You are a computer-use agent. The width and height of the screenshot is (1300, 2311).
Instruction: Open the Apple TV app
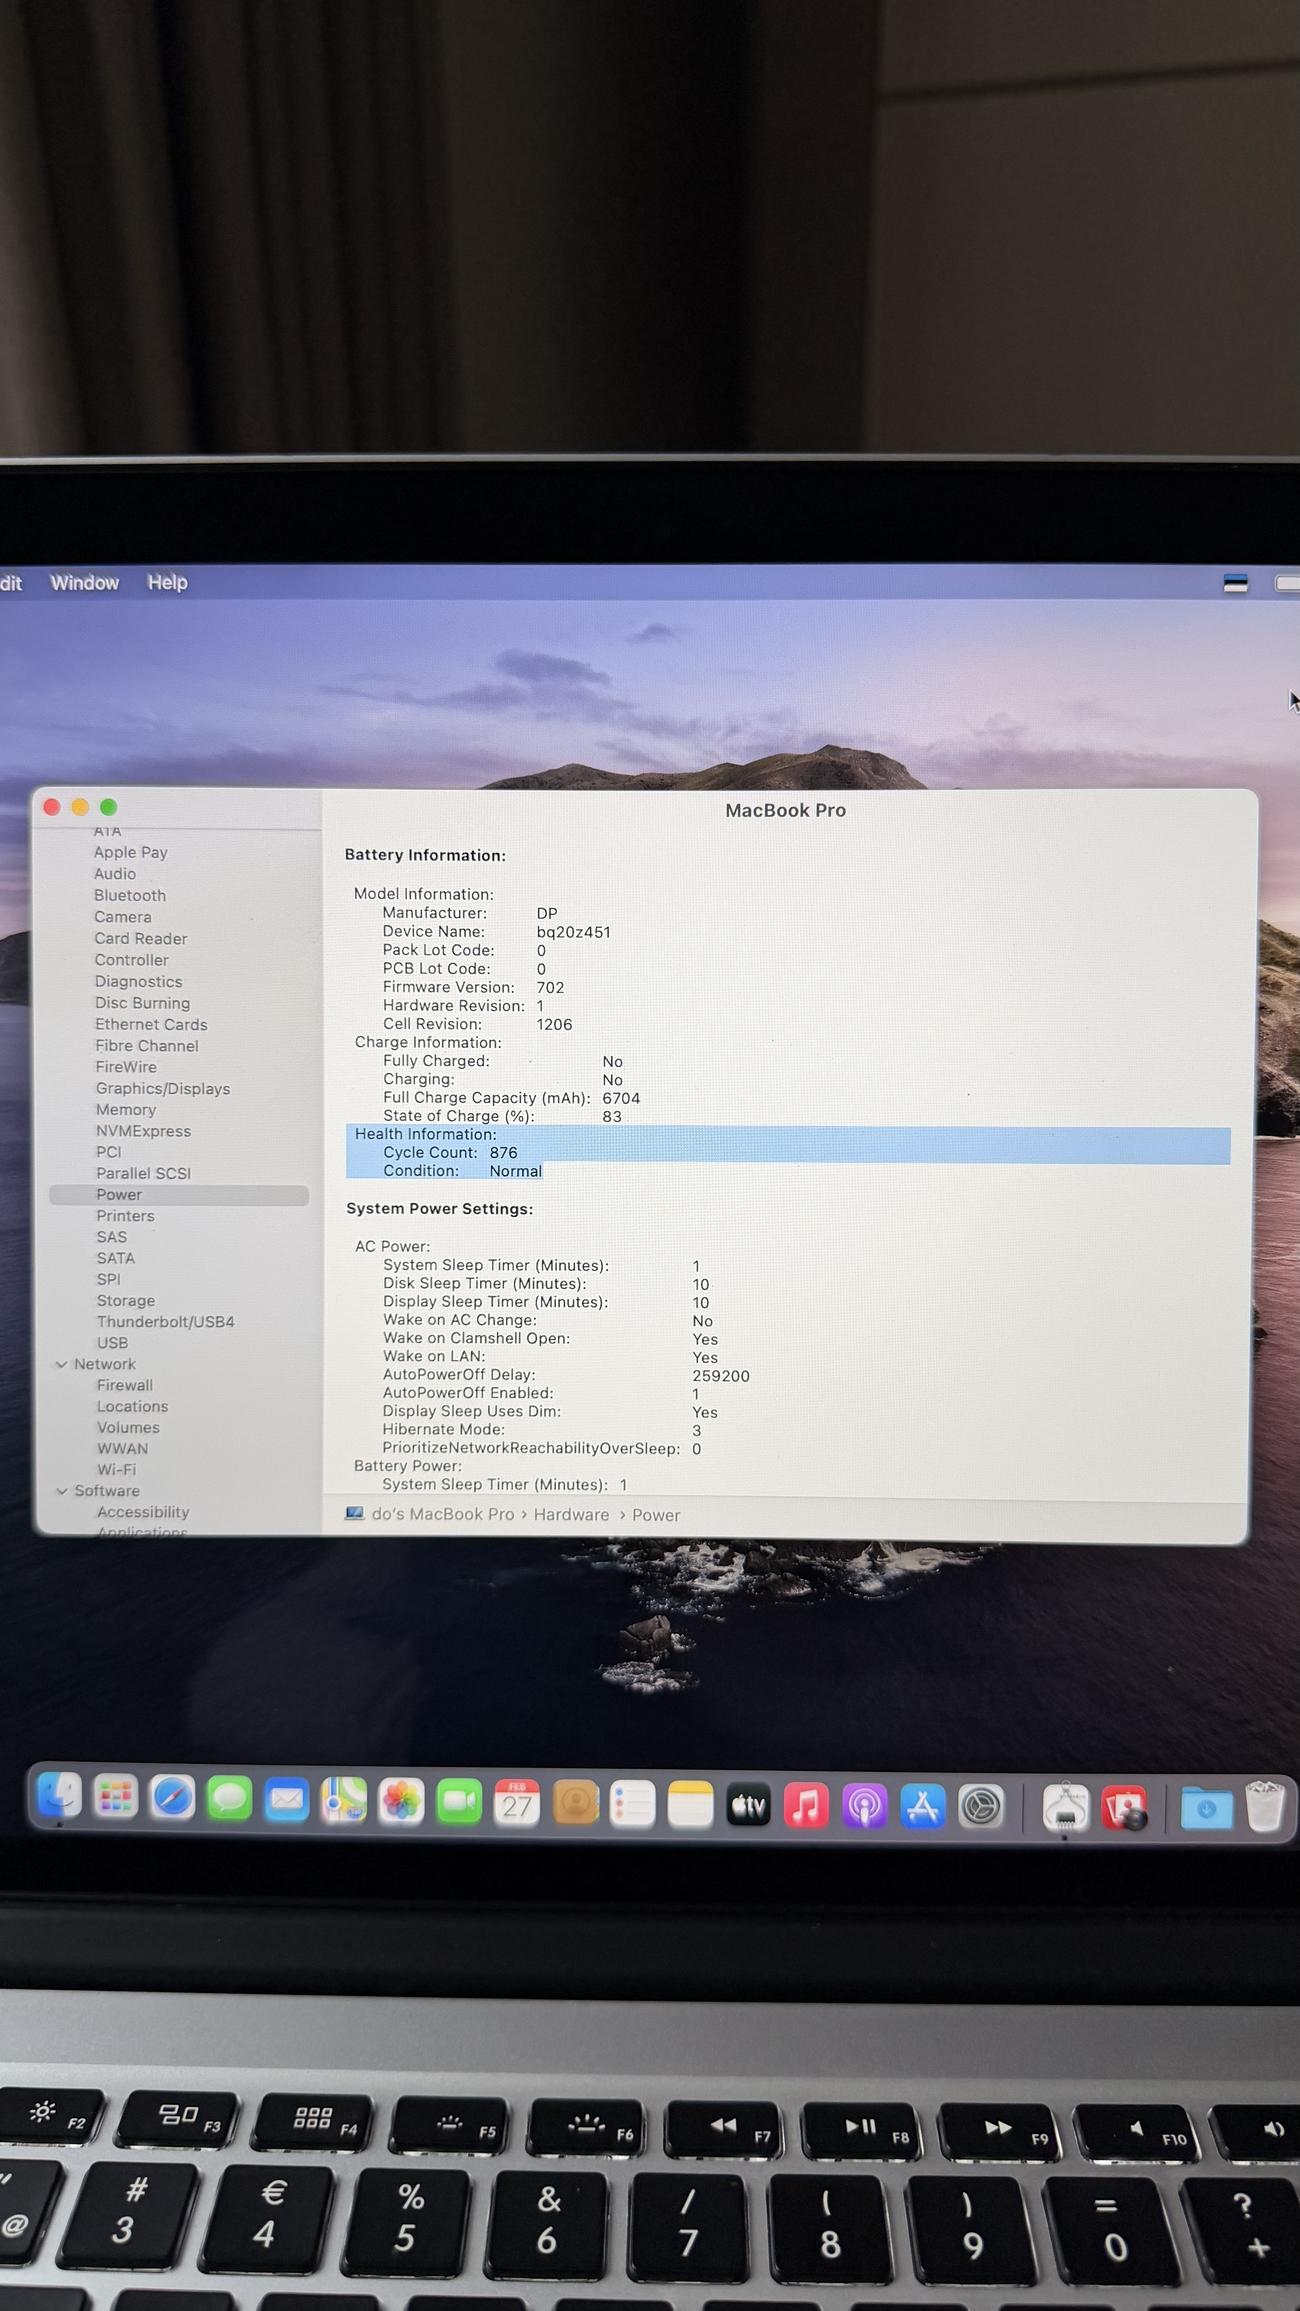(748, 1805)
